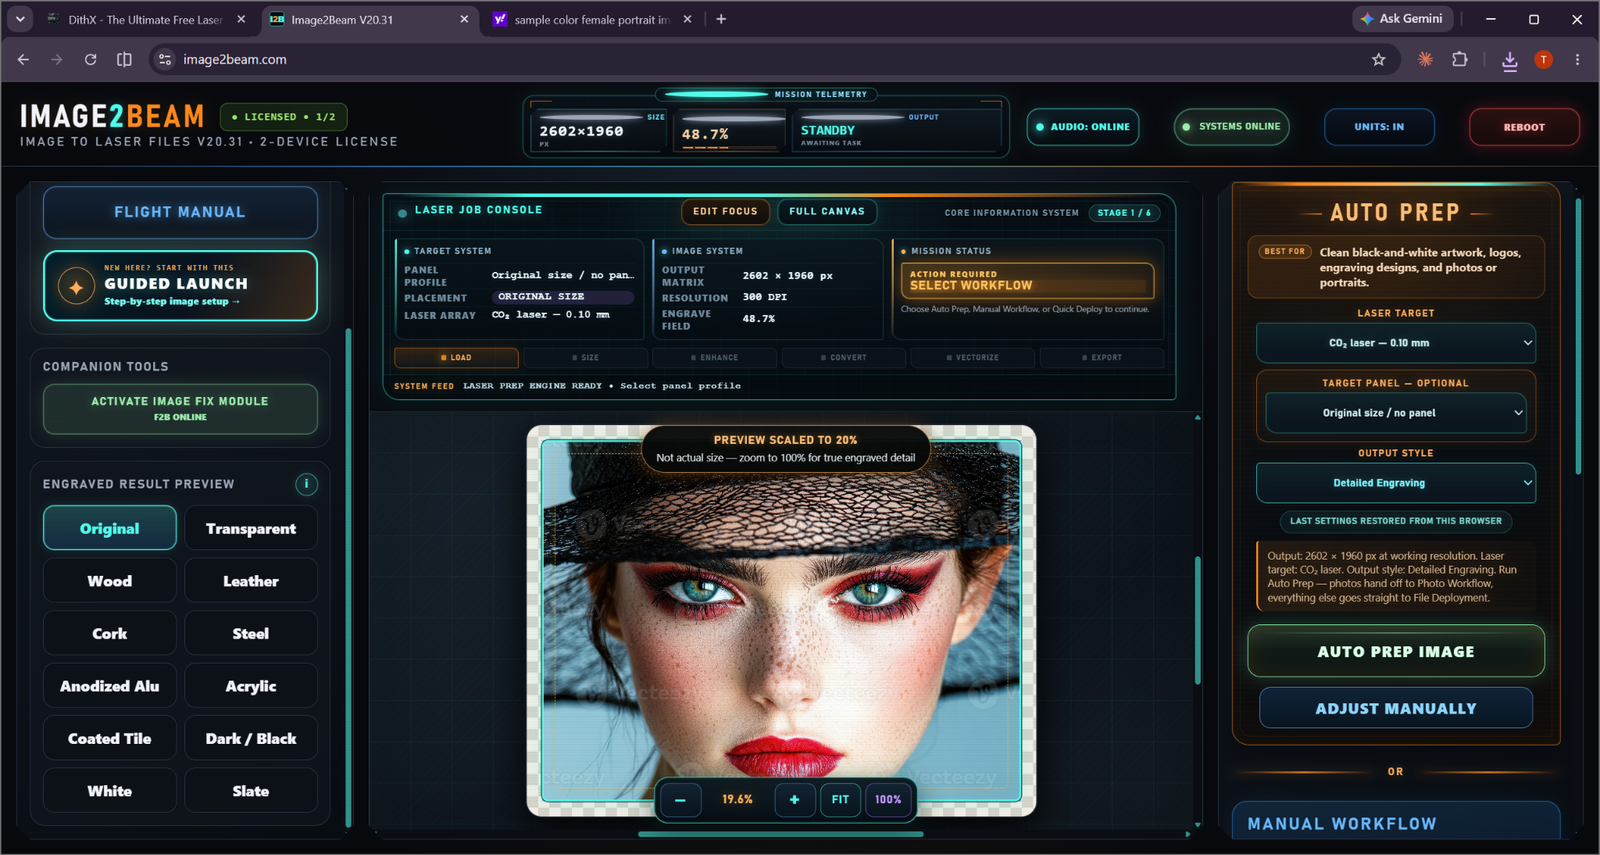Screen dimensions: 1600x855
Task: Select the Full Canvas view tab
Action: pos(827,211)
